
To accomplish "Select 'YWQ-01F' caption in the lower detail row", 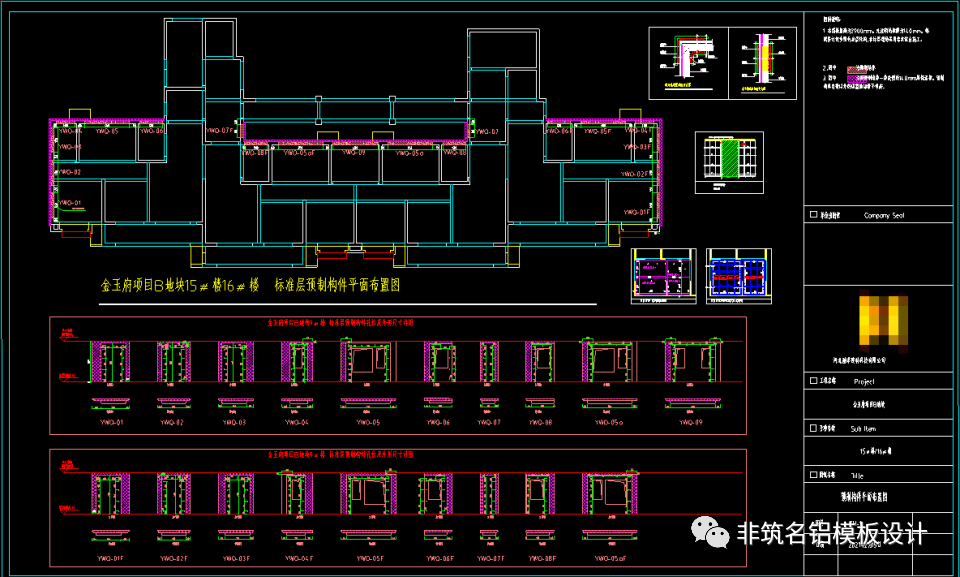I will click(111, 559).
